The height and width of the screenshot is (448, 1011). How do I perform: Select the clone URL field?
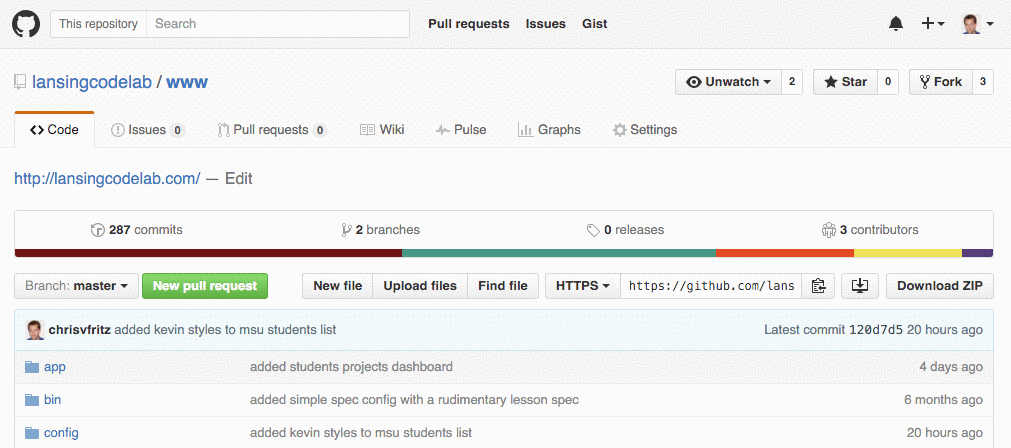click(711, 286)
